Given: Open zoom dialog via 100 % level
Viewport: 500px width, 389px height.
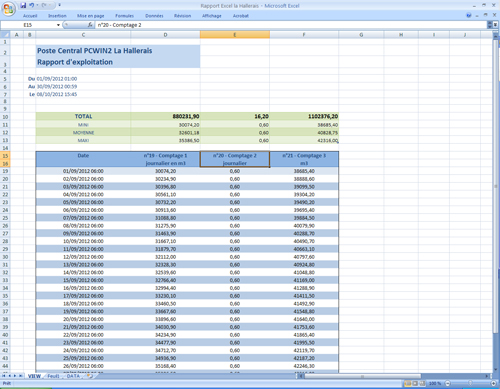Looking at the screenshot, I should point(435,384).
